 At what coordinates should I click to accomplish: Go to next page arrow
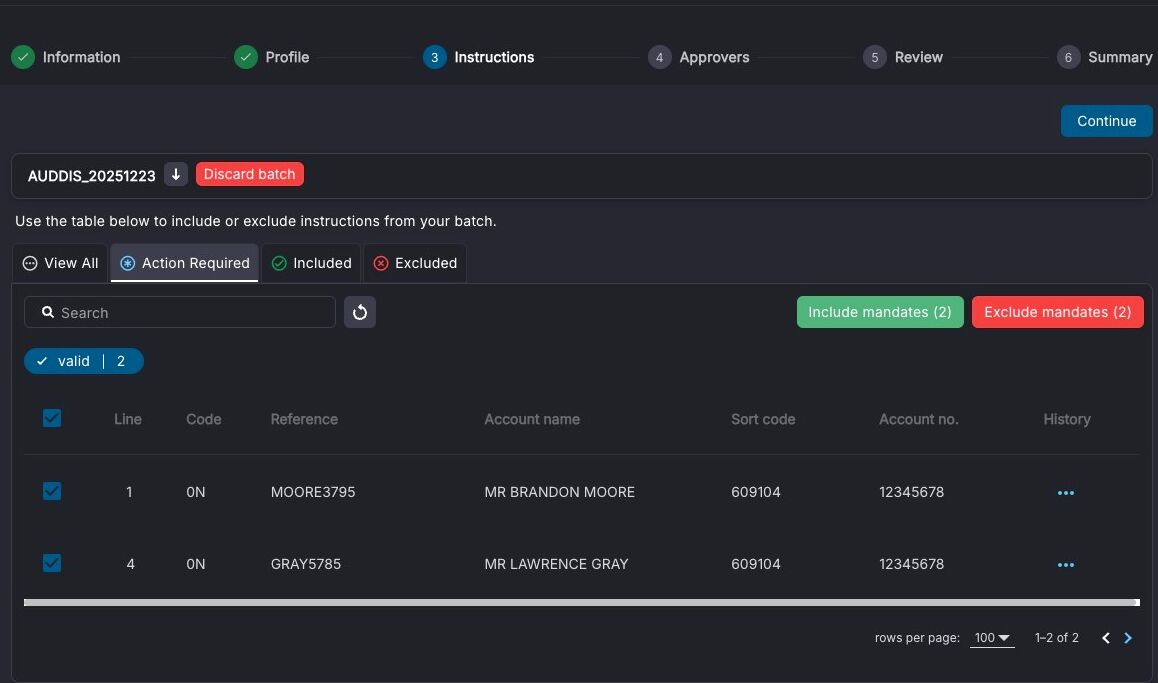click(x=1128, y=638)
